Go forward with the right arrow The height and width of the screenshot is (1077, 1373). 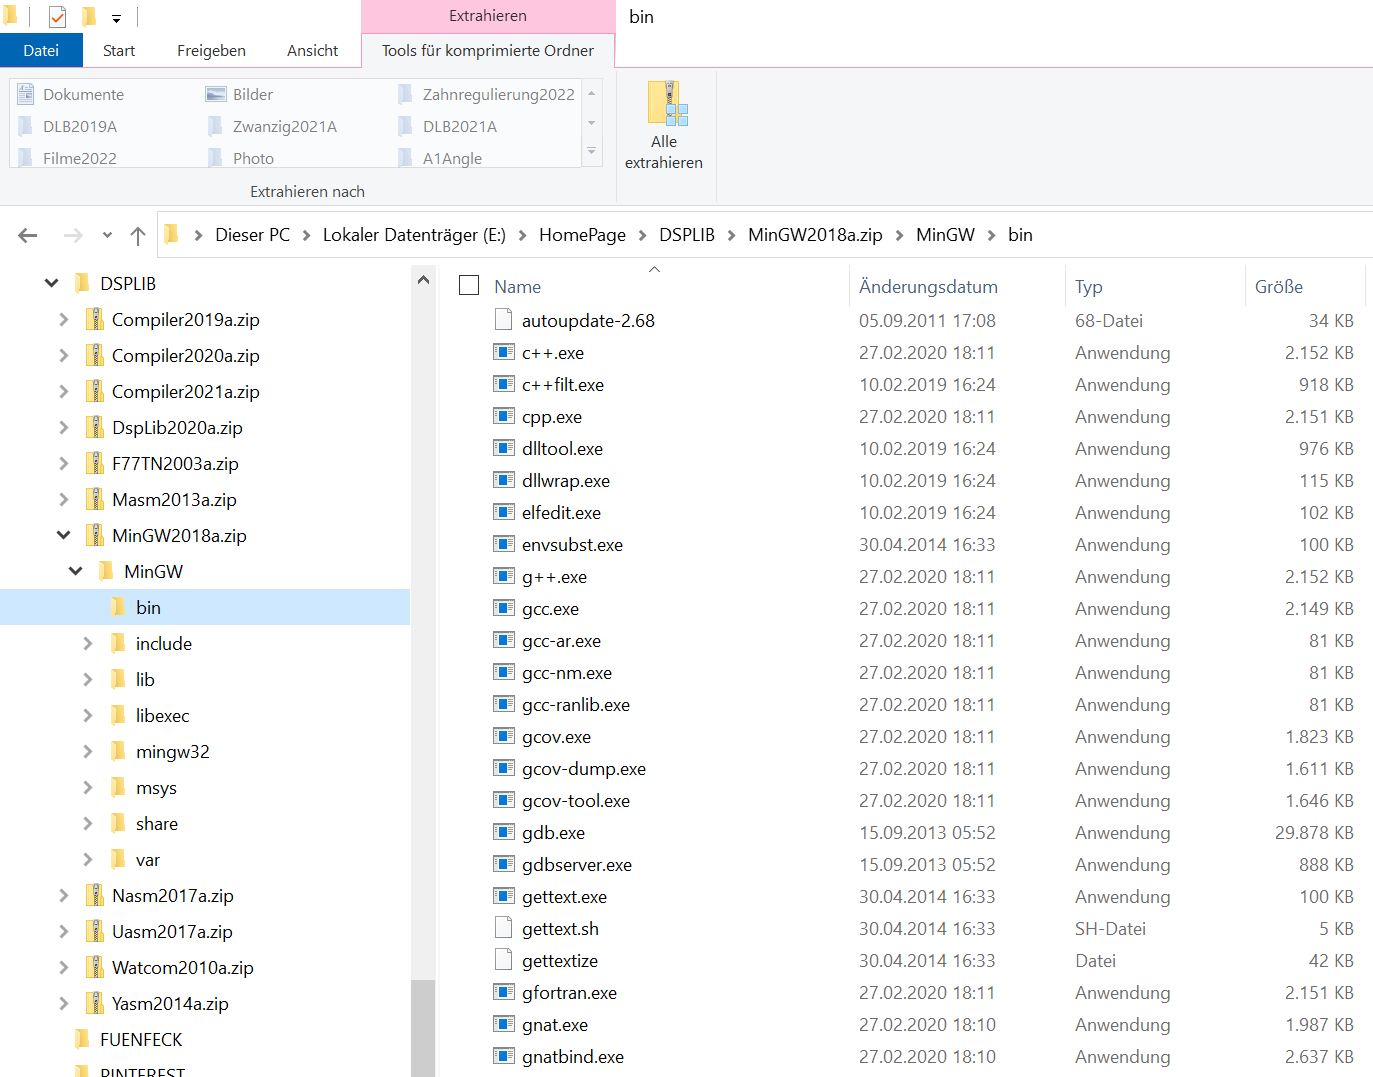coord(73,235)
